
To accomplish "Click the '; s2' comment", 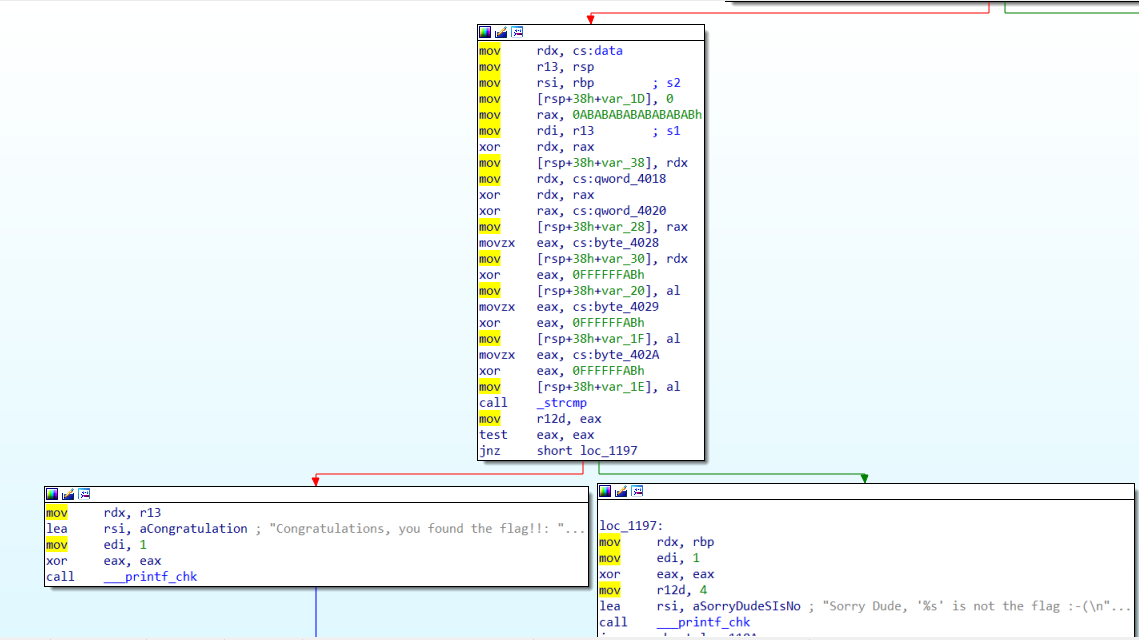I will click(x=666, y=83).
